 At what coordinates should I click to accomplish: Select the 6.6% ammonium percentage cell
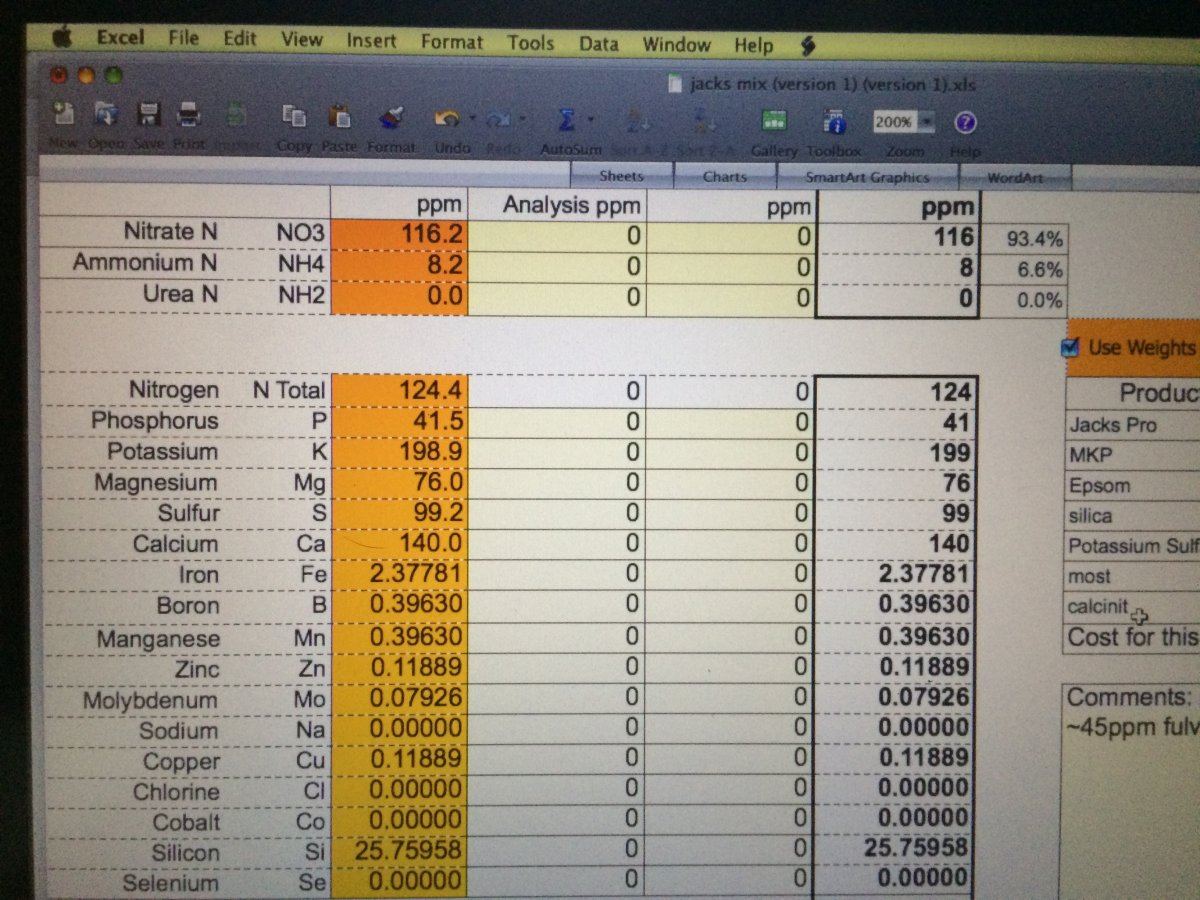point(1024,270)
